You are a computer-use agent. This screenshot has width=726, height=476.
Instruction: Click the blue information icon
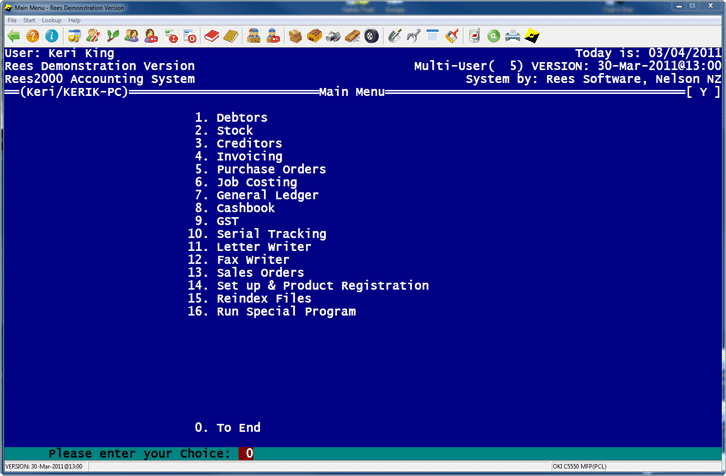click(50, 36)
